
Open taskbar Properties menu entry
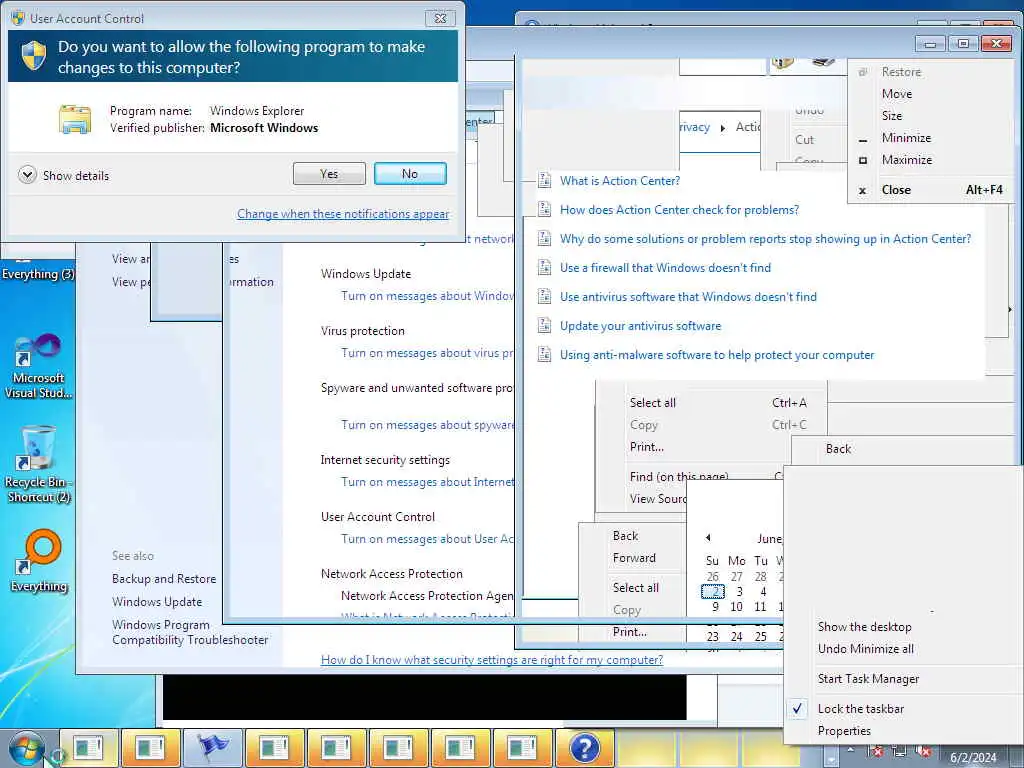click(844, 731)
